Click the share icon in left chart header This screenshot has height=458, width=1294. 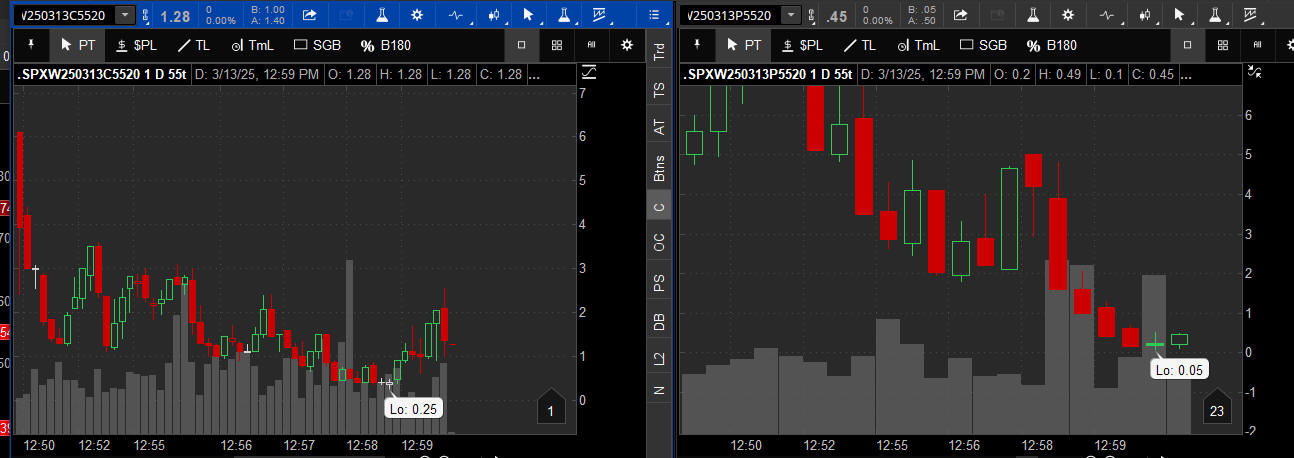pos(309,15)
